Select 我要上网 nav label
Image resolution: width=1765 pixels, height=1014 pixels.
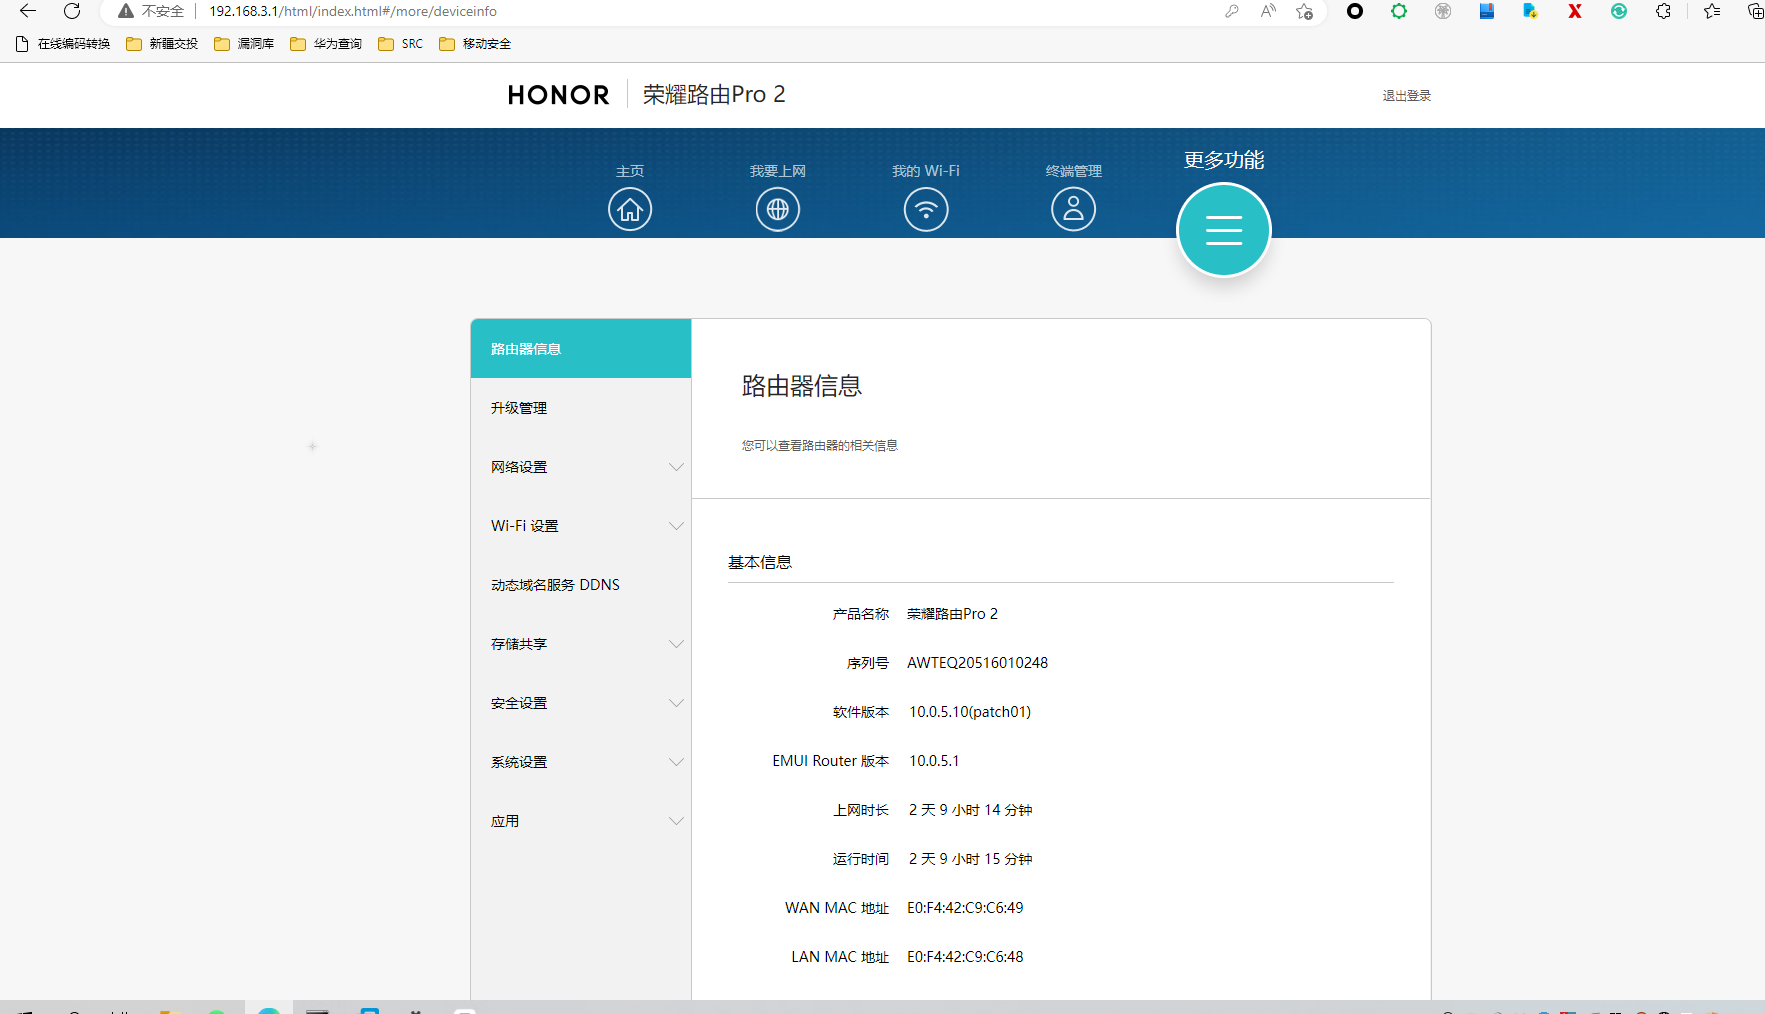click(x=778, y=171)
